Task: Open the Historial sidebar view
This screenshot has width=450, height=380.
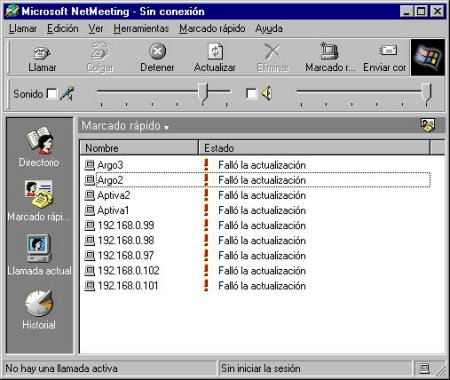Action: pyautogui.click(x=39, y=310)
